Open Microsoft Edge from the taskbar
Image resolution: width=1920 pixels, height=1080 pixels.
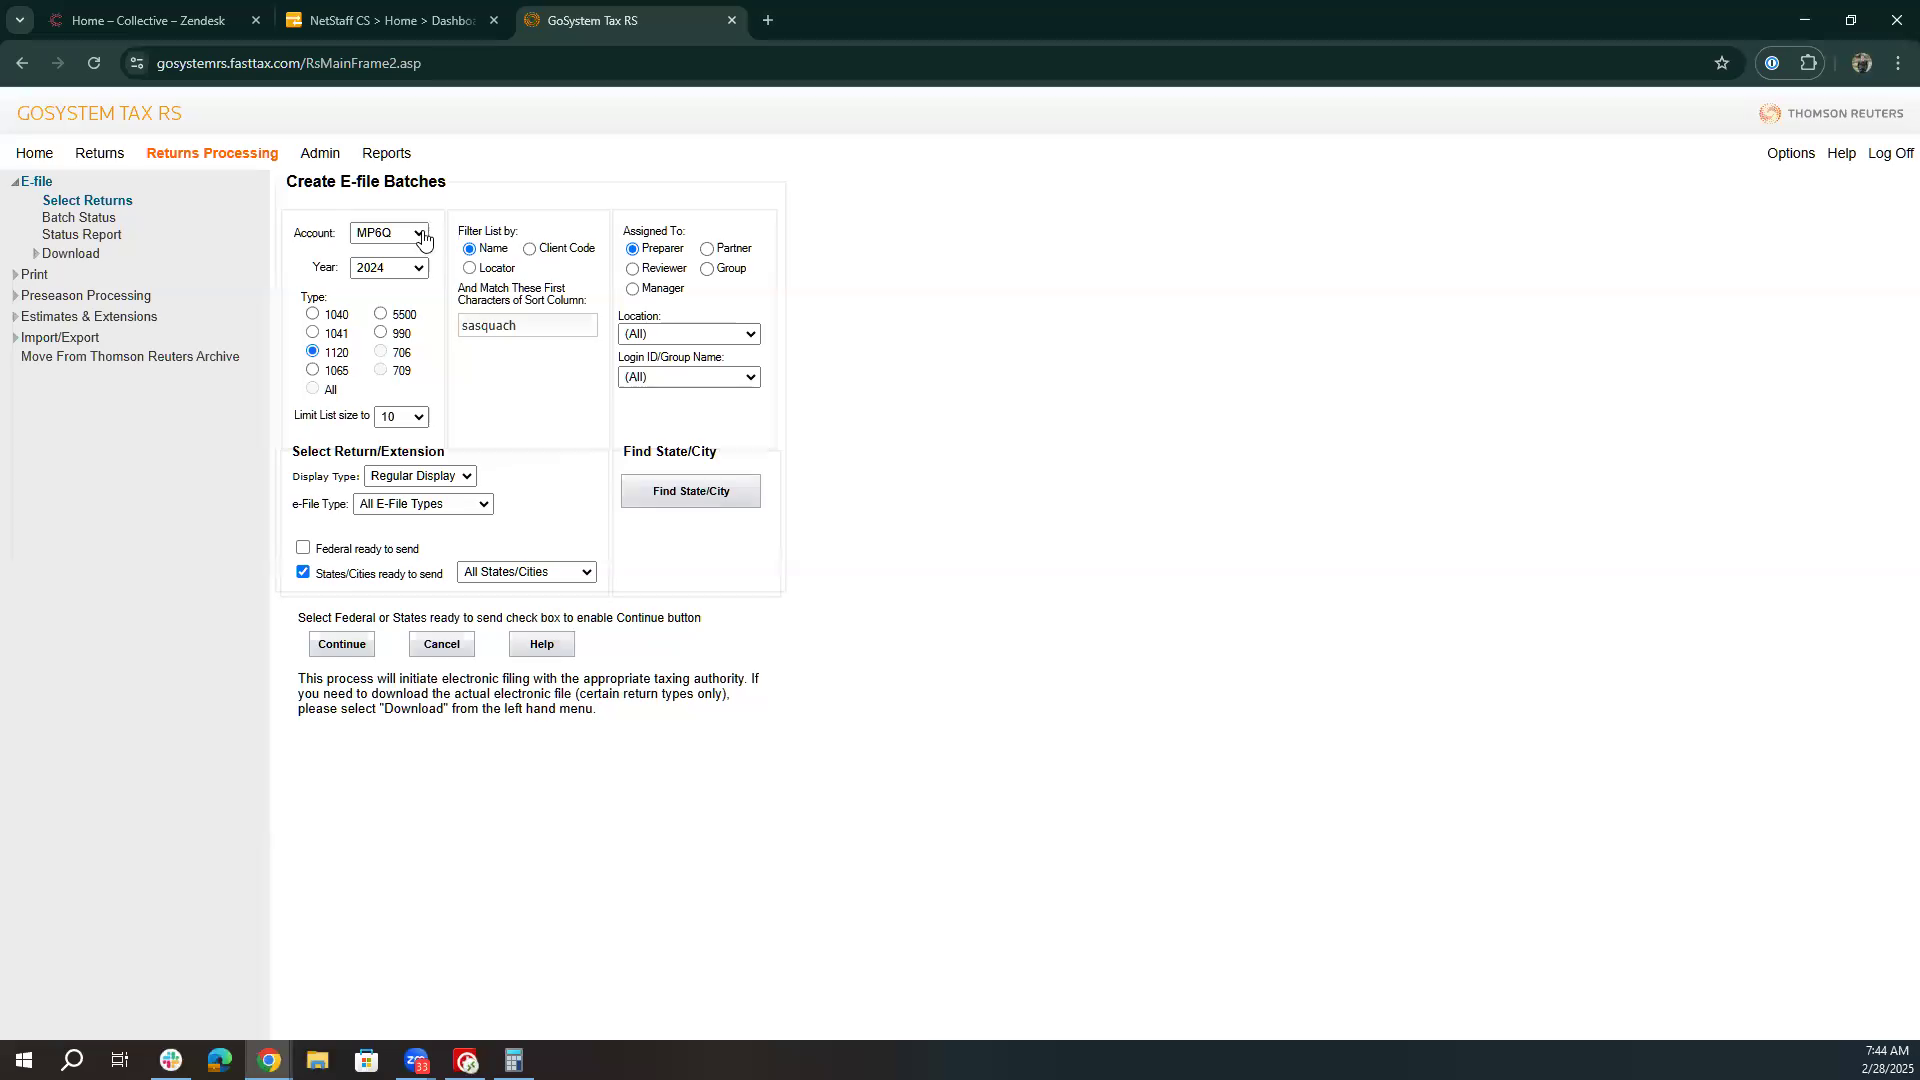coord(220,1060)
